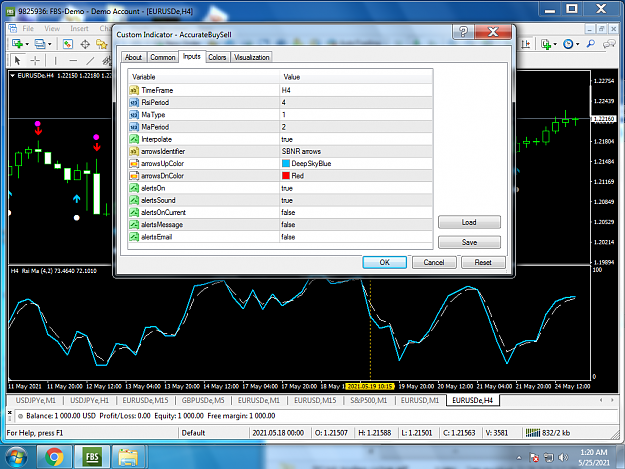Click the Cancel button
This screenshot has height=469, width=625.
434,262
